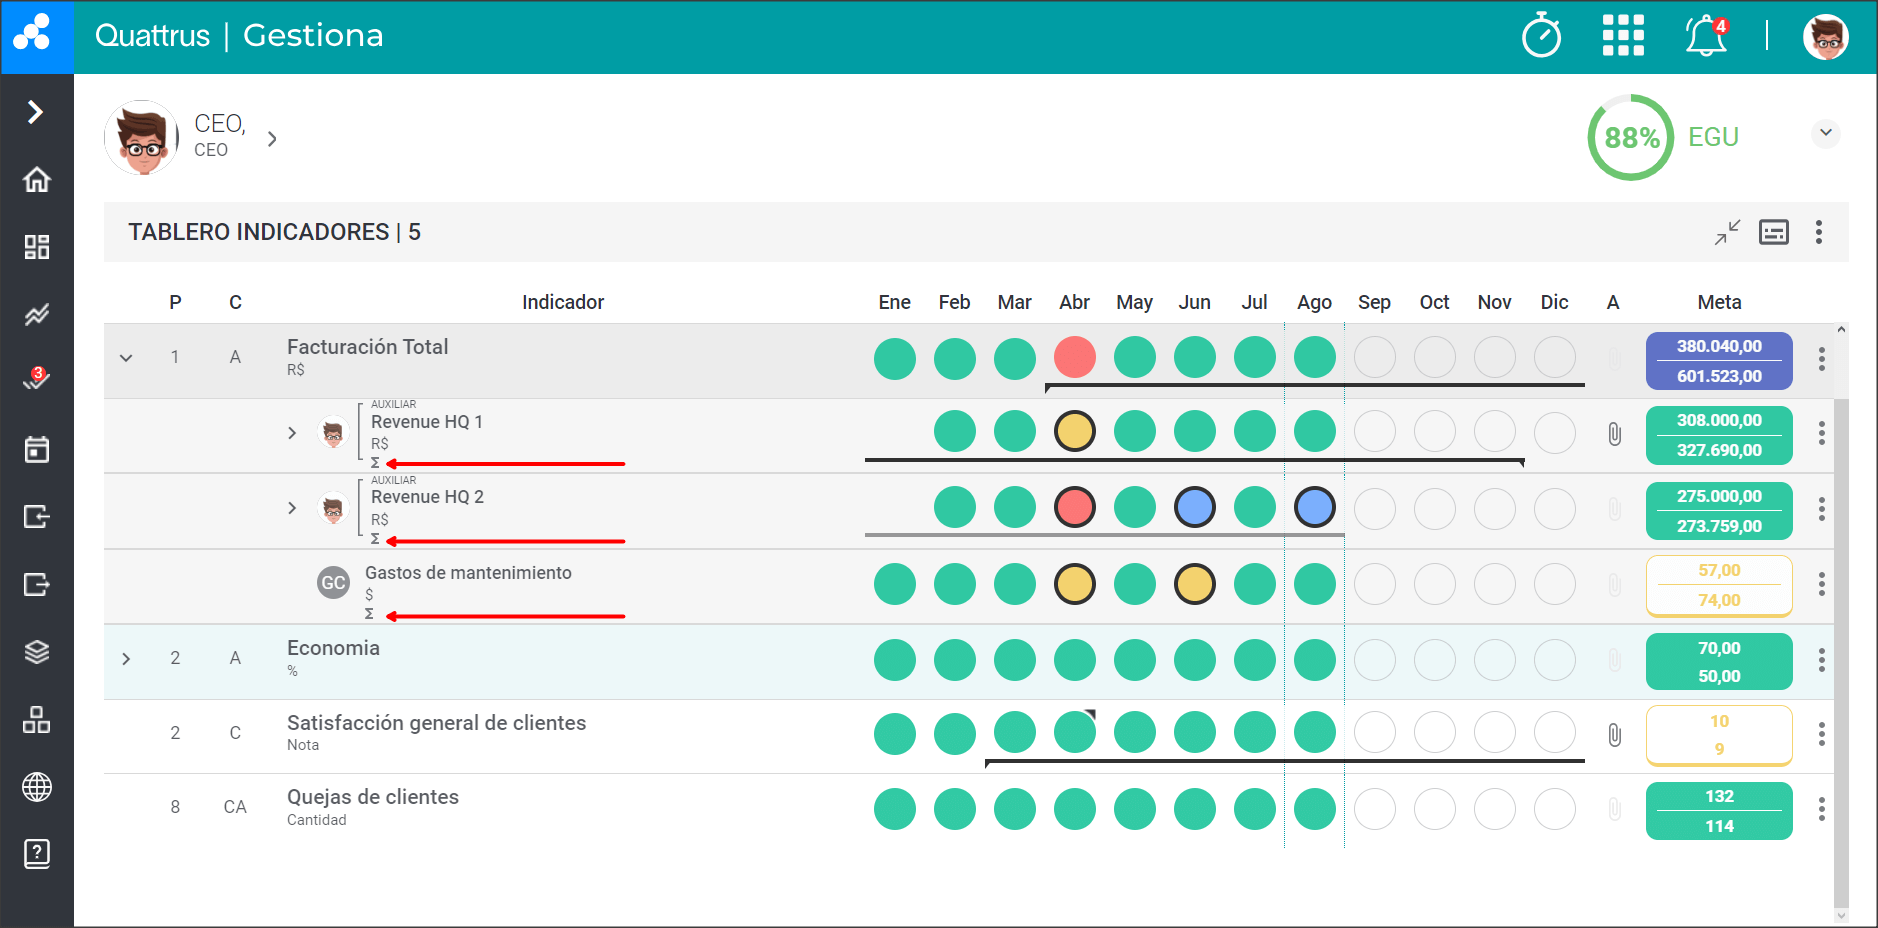This screenshot has height=928, width=1878.
Task: Open the tablero indicadores options menu
Action: click(1819, 232)
